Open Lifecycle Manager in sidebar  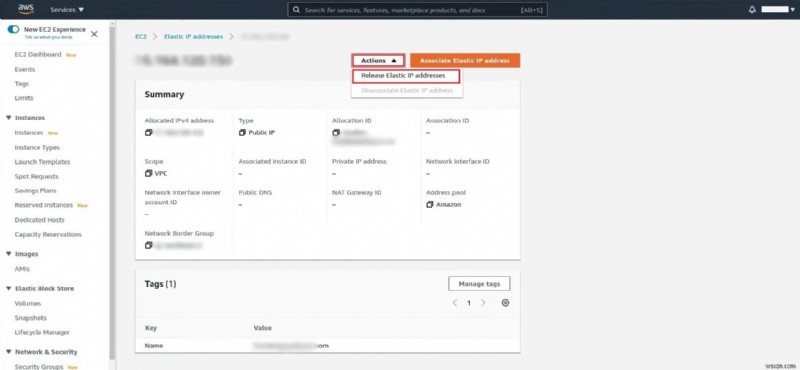[x=42, y=333]
